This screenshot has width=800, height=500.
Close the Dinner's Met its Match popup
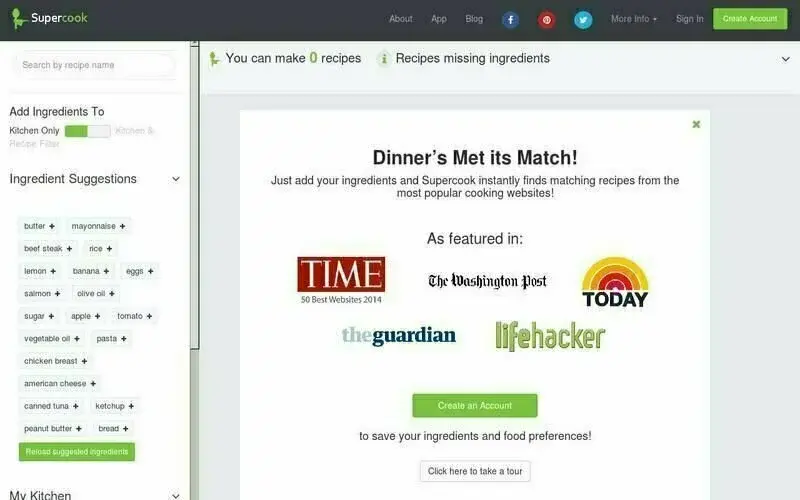click(x=696, y=124)
